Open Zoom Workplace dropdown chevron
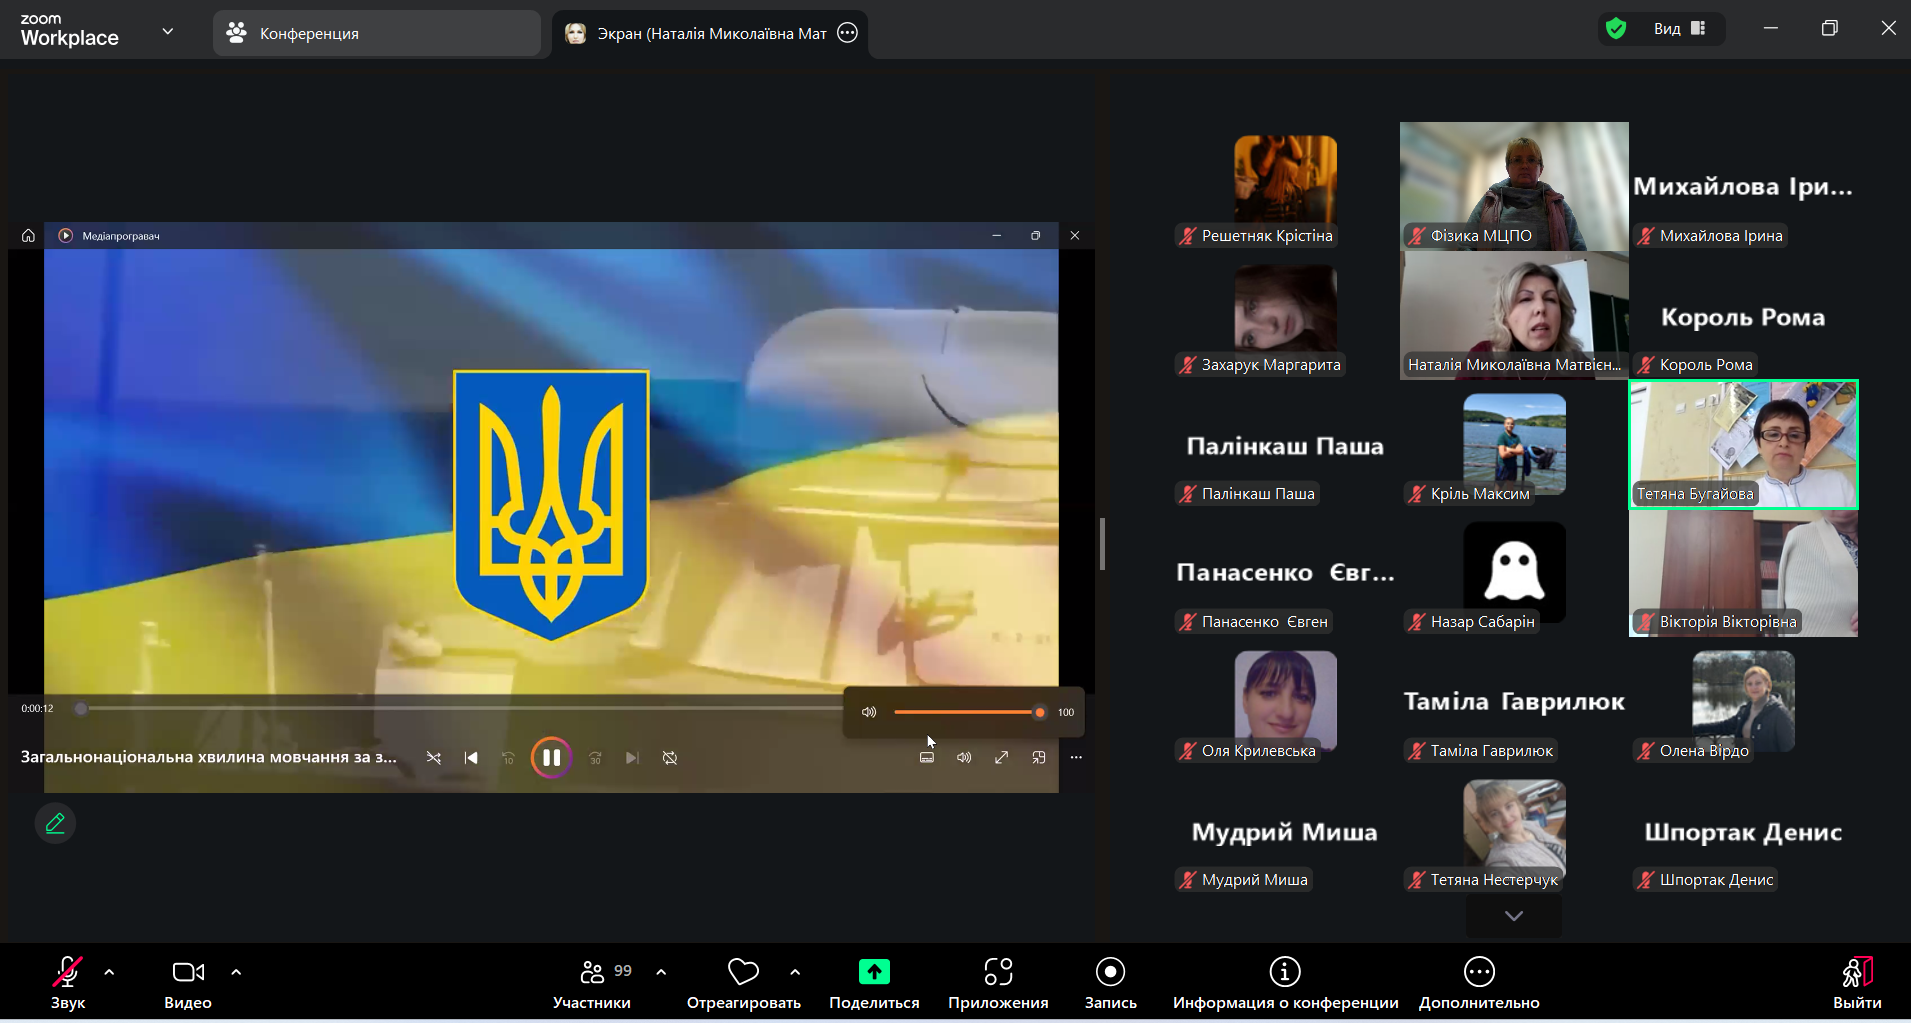Screen dimensions: 1911x1023 tap(168, 32)
